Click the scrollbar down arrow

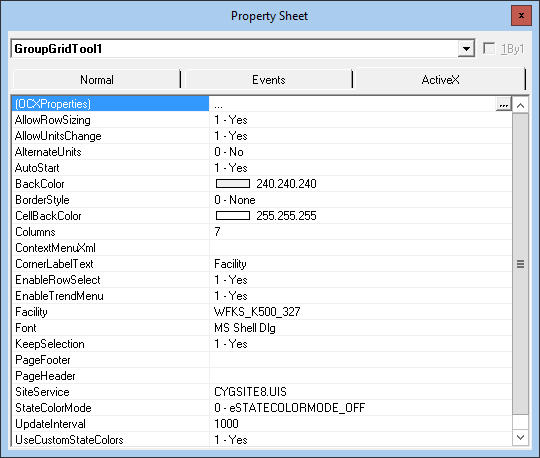click(x=520, y=437)
